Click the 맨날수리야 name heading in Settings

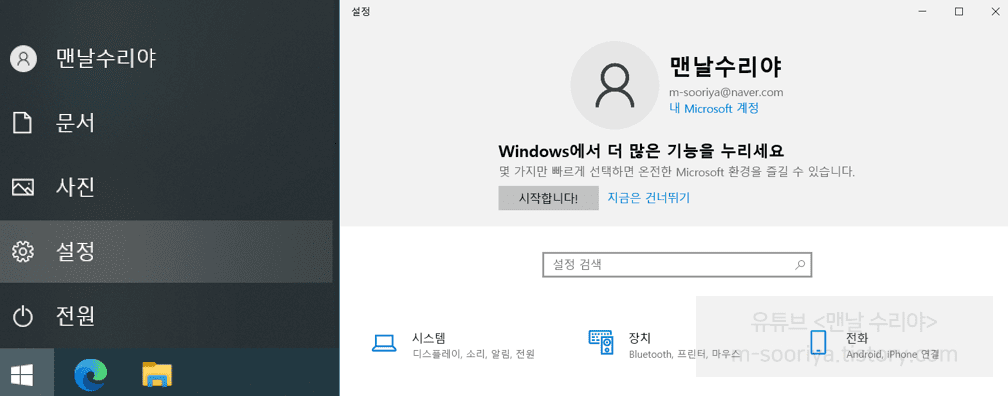coord(725,66)
